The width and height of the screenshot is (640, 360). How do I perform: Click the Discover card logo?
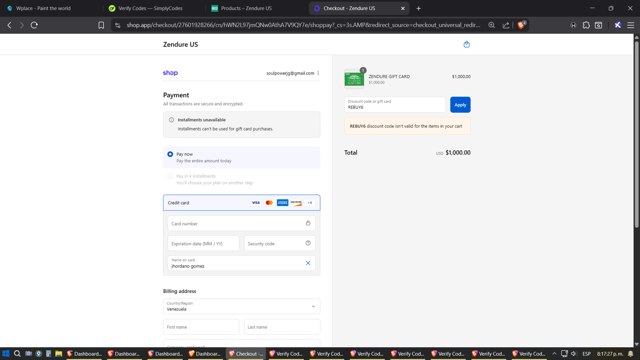(296, 202)
